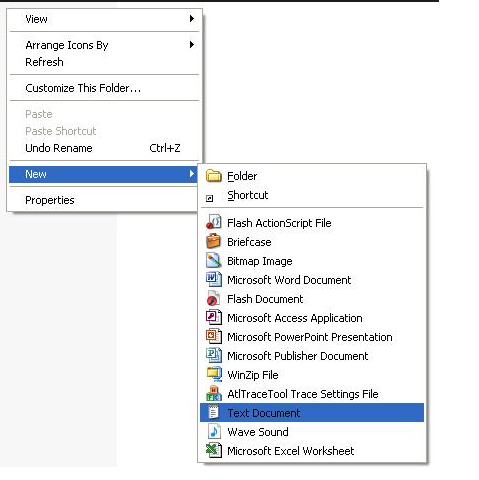The height and width of the screenshot is (480, 479).
Task: Click the Bitmap Image paintbrush icon
Action: pyautogui.click(x=214, y=260)
